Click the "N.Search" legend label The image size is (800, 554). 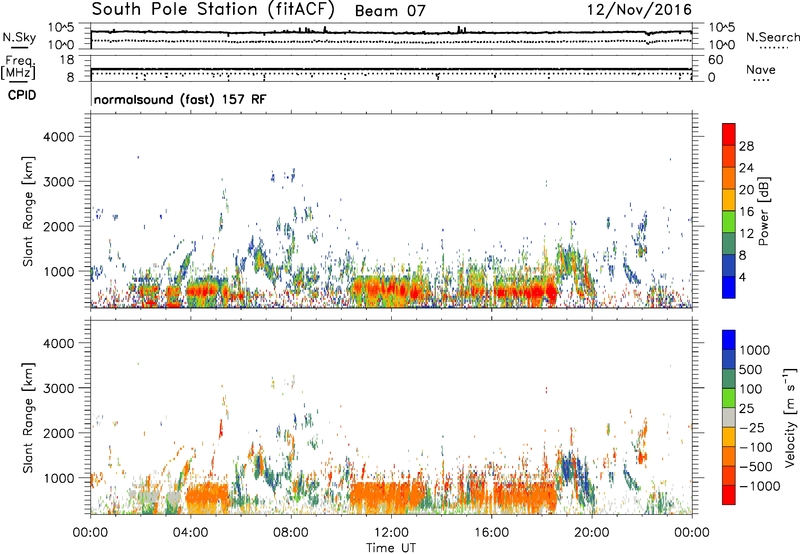click(x=772, y=37)
